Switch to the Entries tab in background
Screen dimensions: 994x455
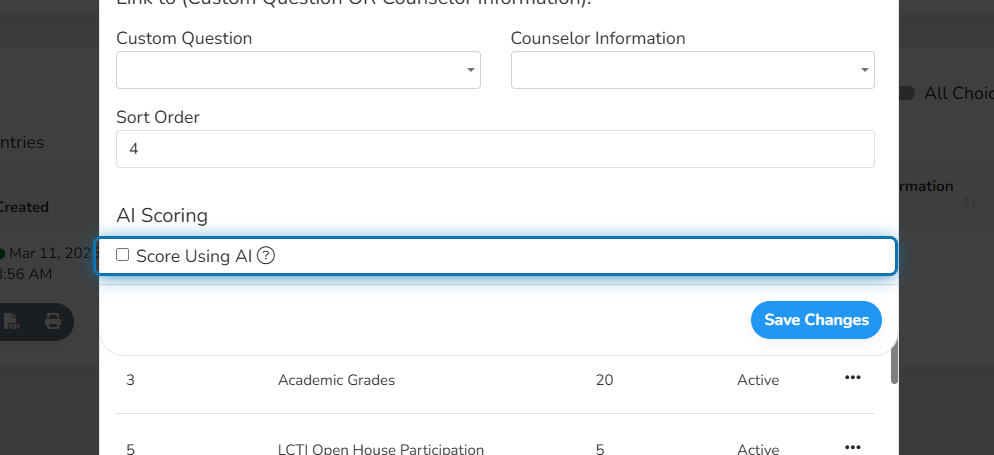click(x=22, y=143)
